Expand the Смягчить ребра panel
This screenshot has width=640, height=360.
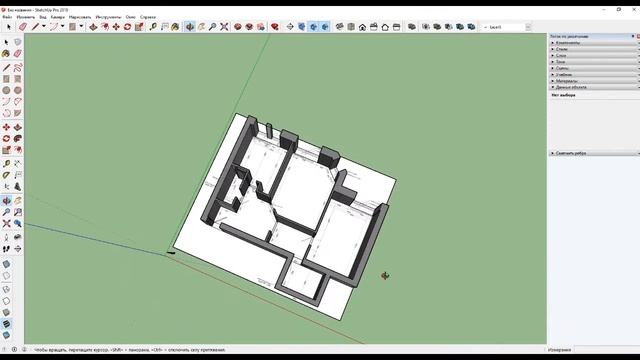coord(594,153)
